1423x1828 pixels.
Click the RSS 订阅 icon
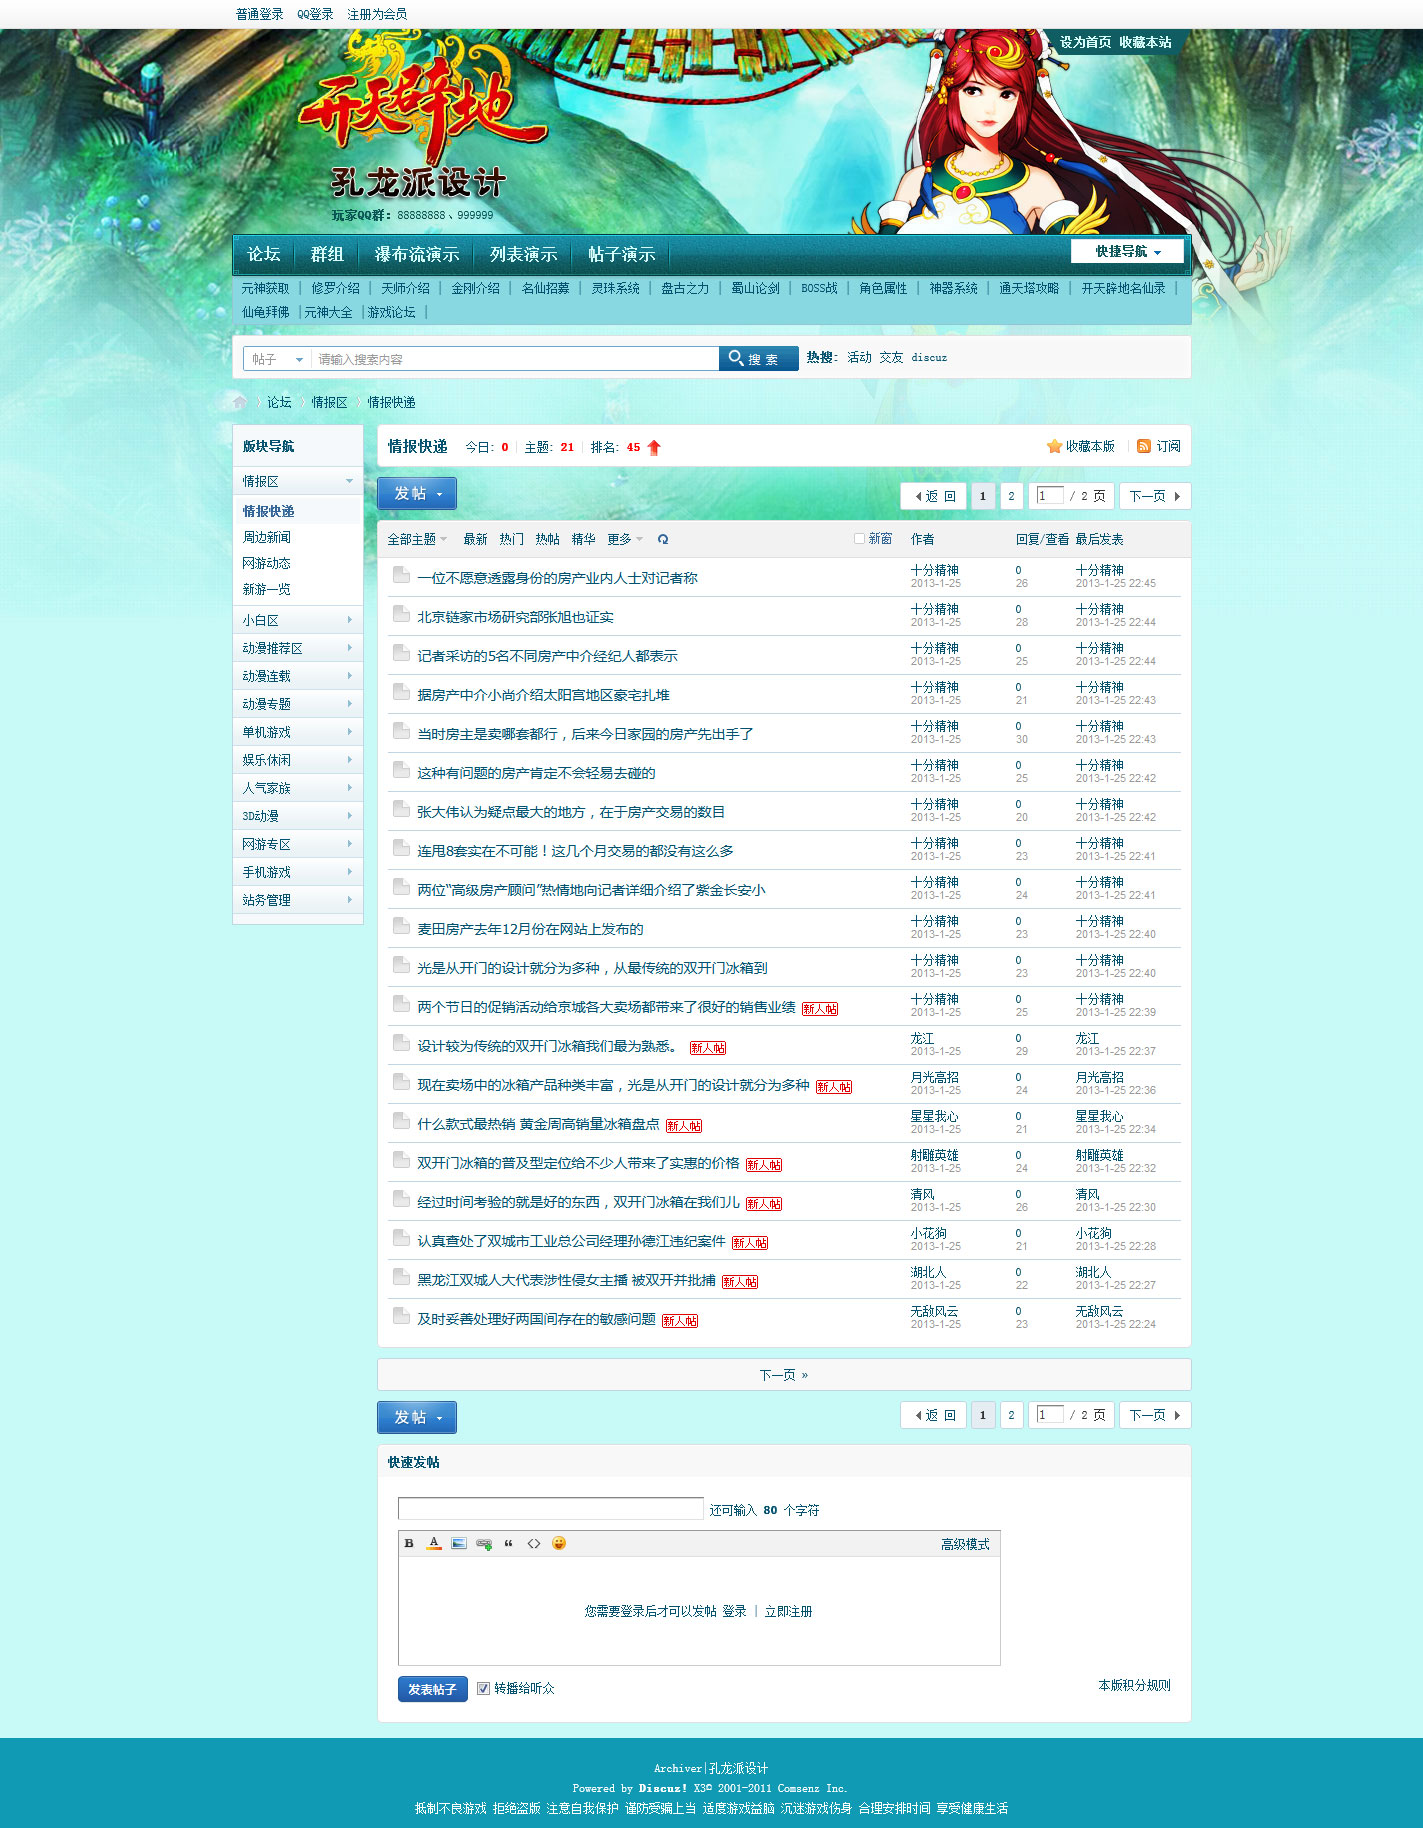coord(1144,446)
